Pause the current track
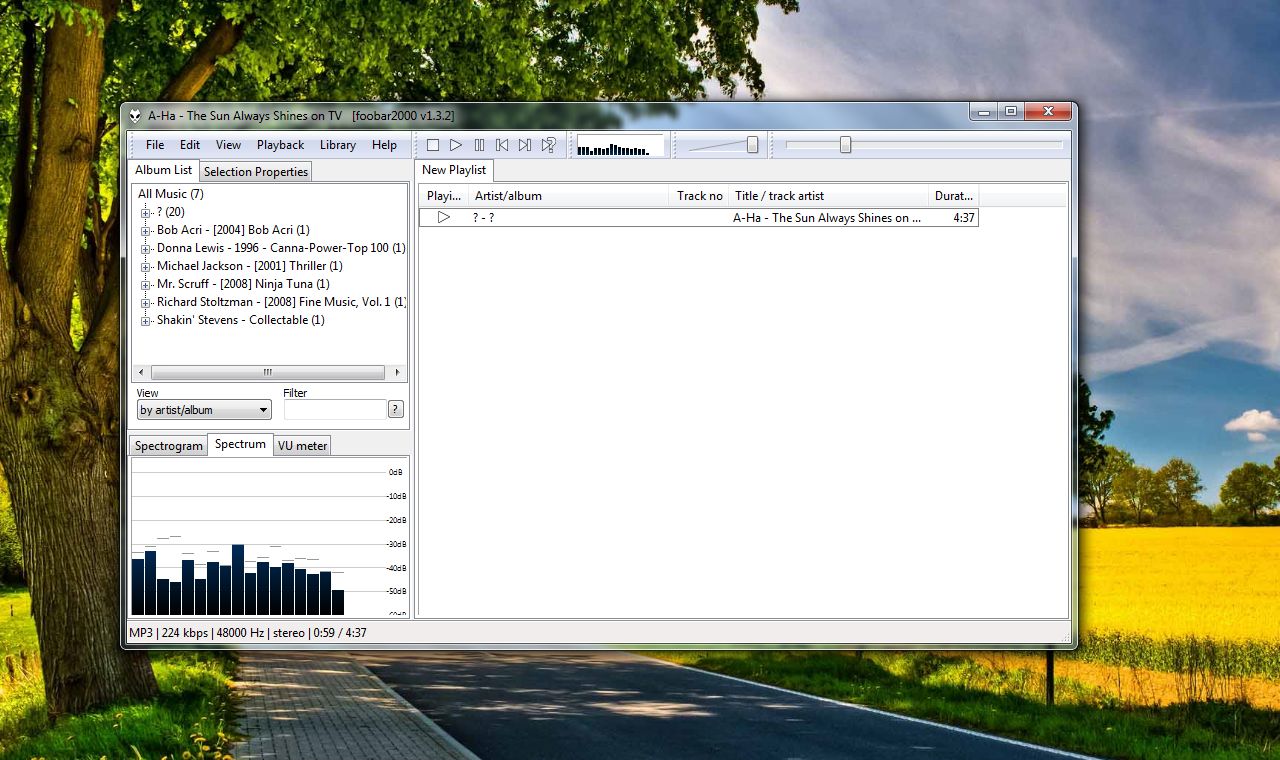The height and width of the screenshot is (760, 1280). tap(479, 145)
